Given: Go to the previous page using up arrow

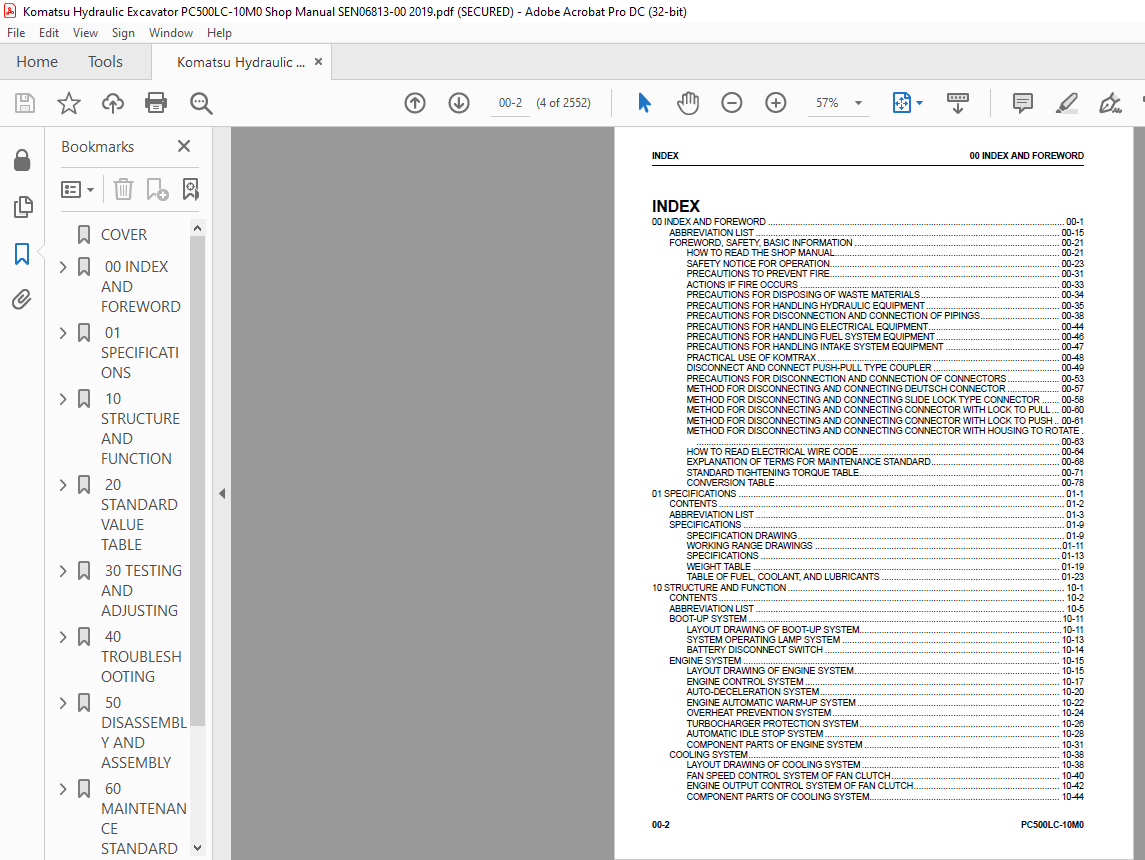Looking at the screenshot, I should coord(415,103).
